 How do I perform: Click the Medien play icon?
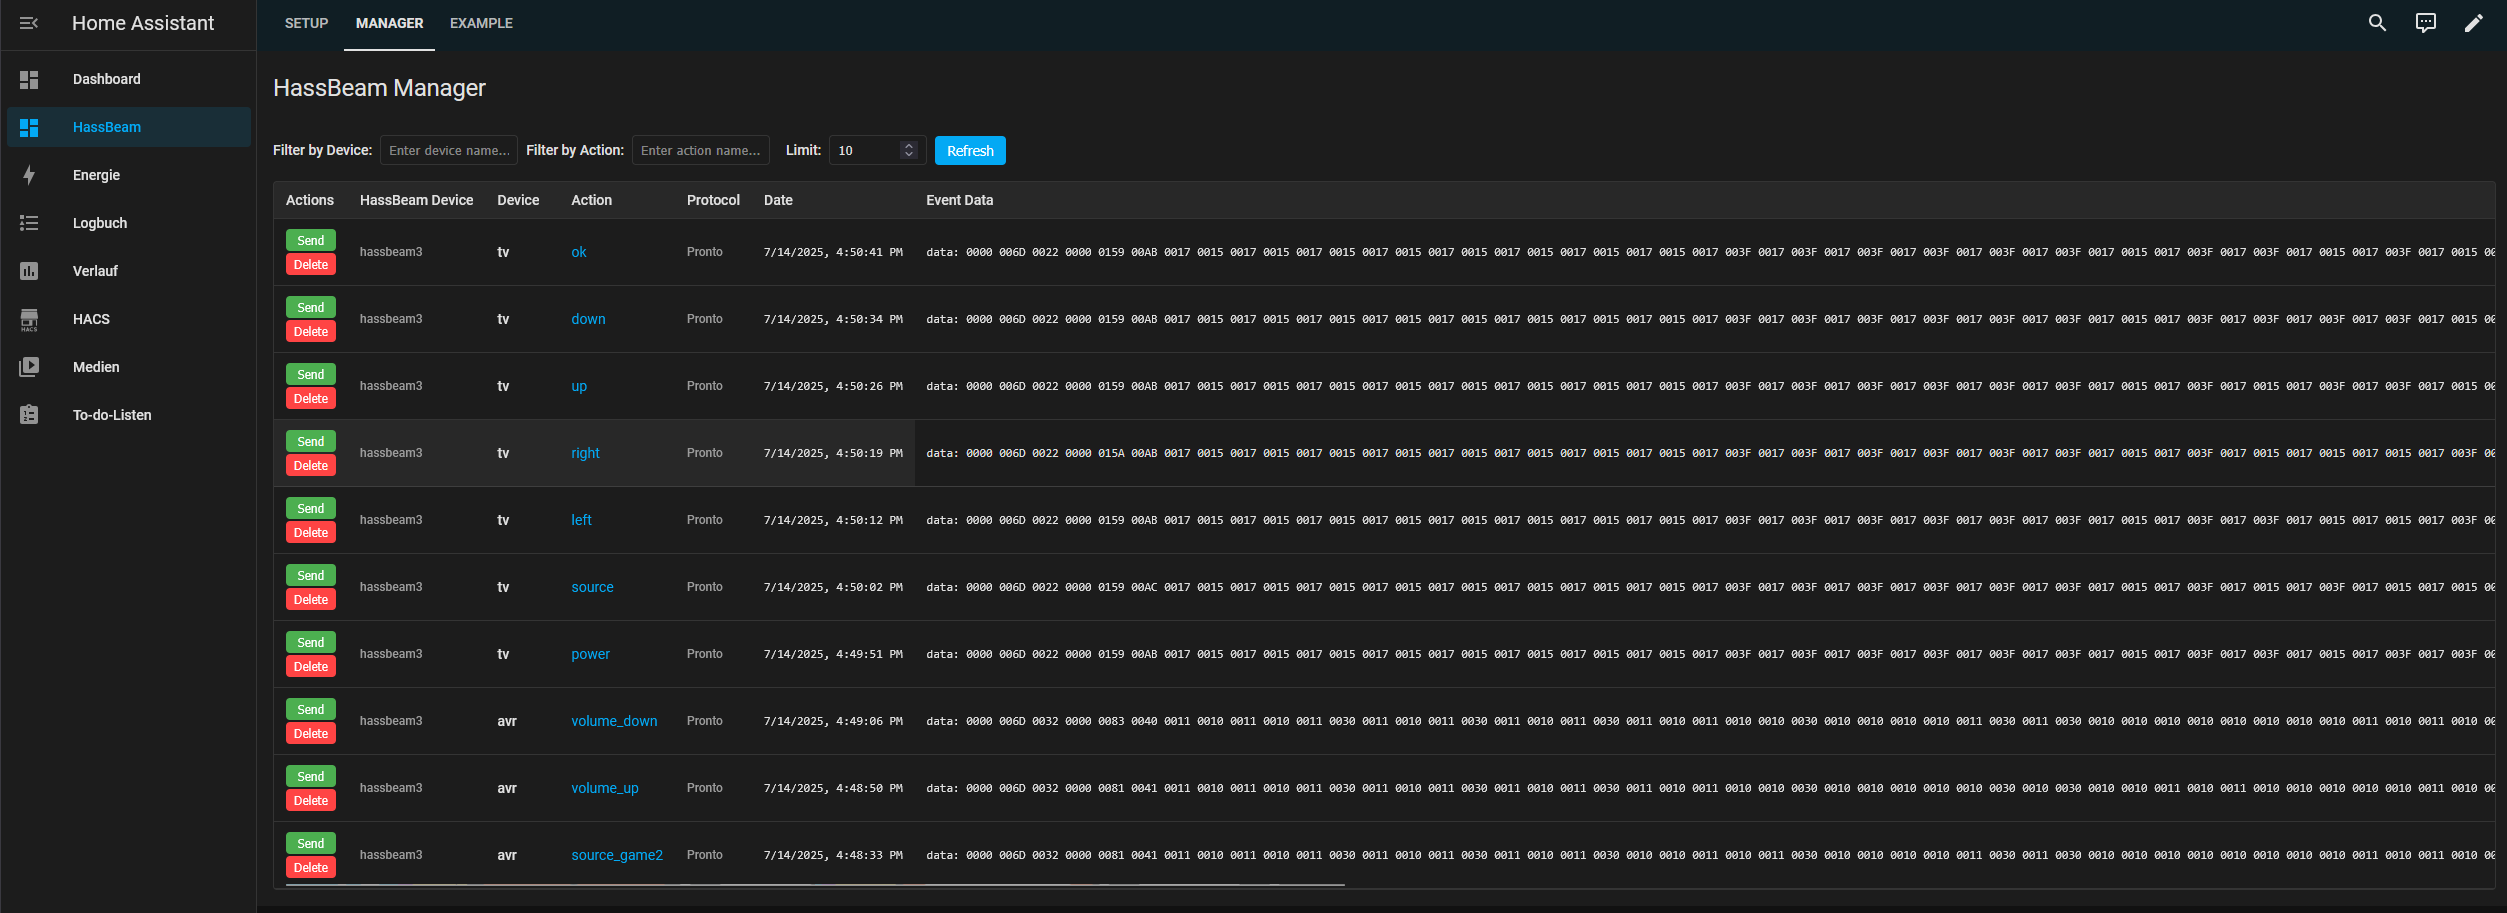29,367
